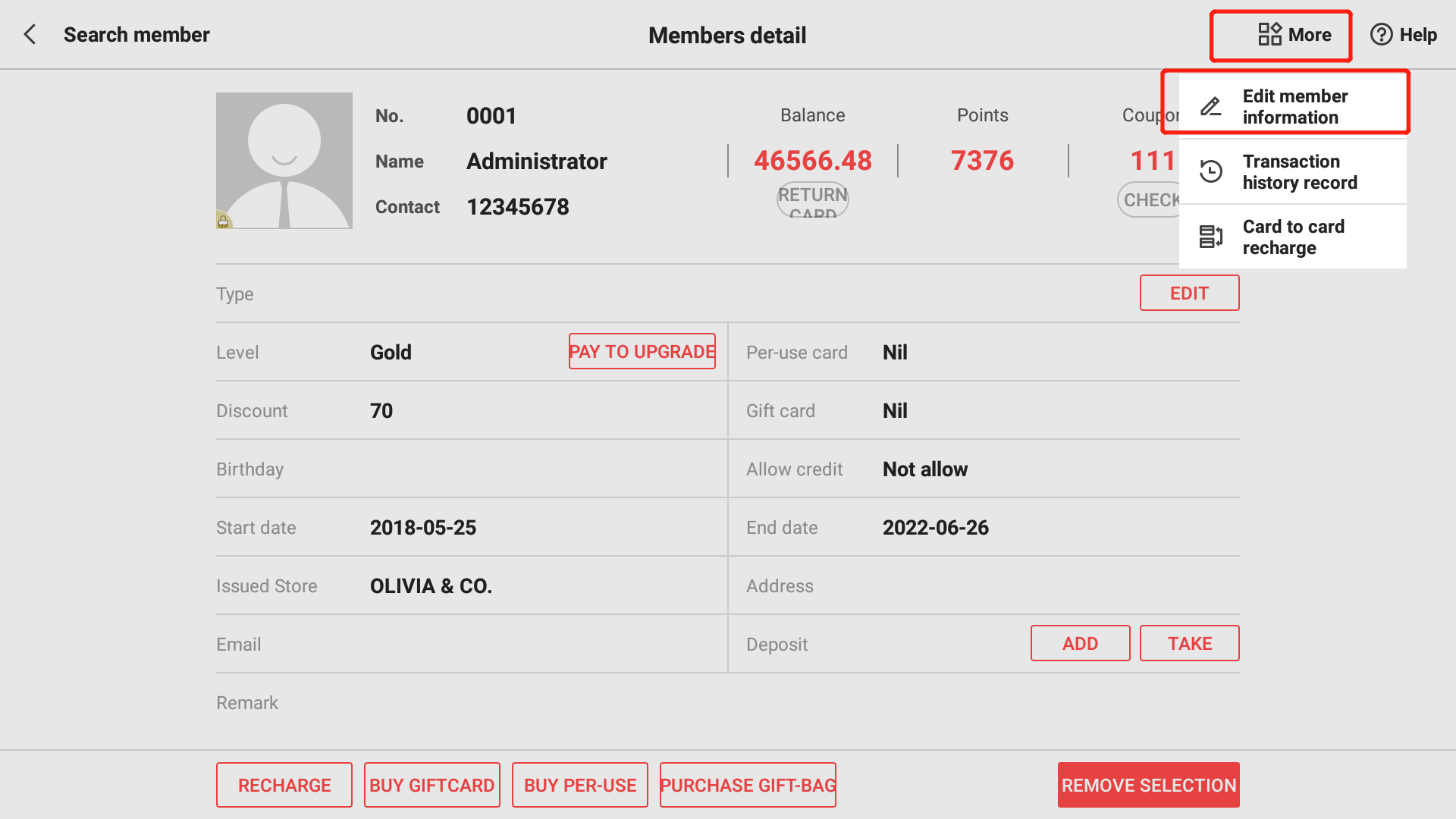Click the member name Administrator
The height and width of the screenshot is (819, 1456).
point(537,161)
